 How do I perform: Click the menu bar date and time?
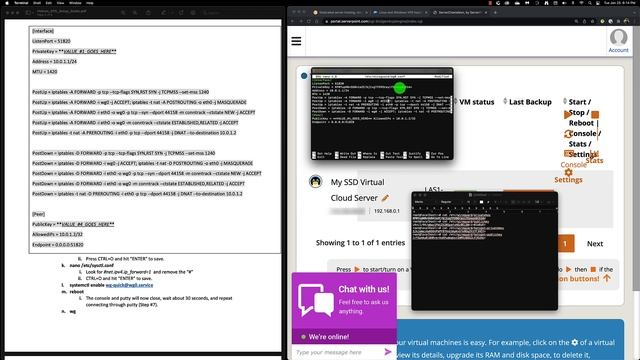coord(620,3)
